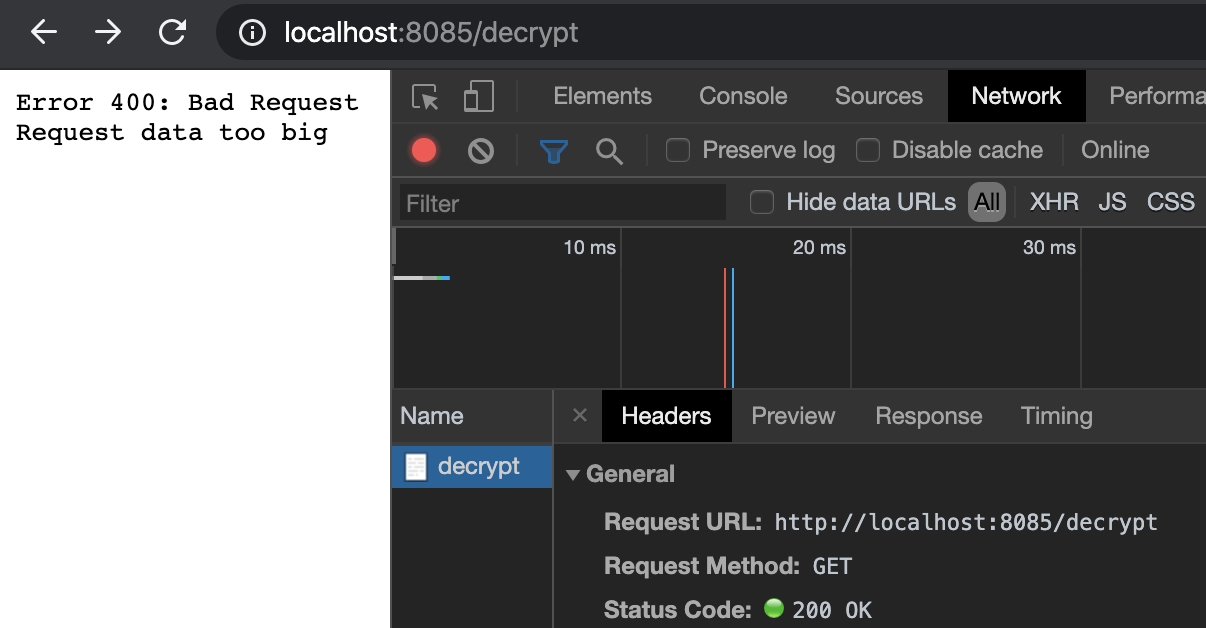The image size is (1206, 628).
Task: Toggle the device toolbar icon
Action: 478,96
